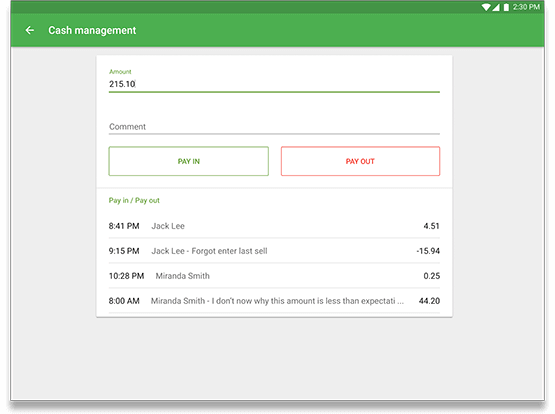This screenshot has height=414, width=555.
Task: Tap the battery status icon
Action: tap(506, 7)
